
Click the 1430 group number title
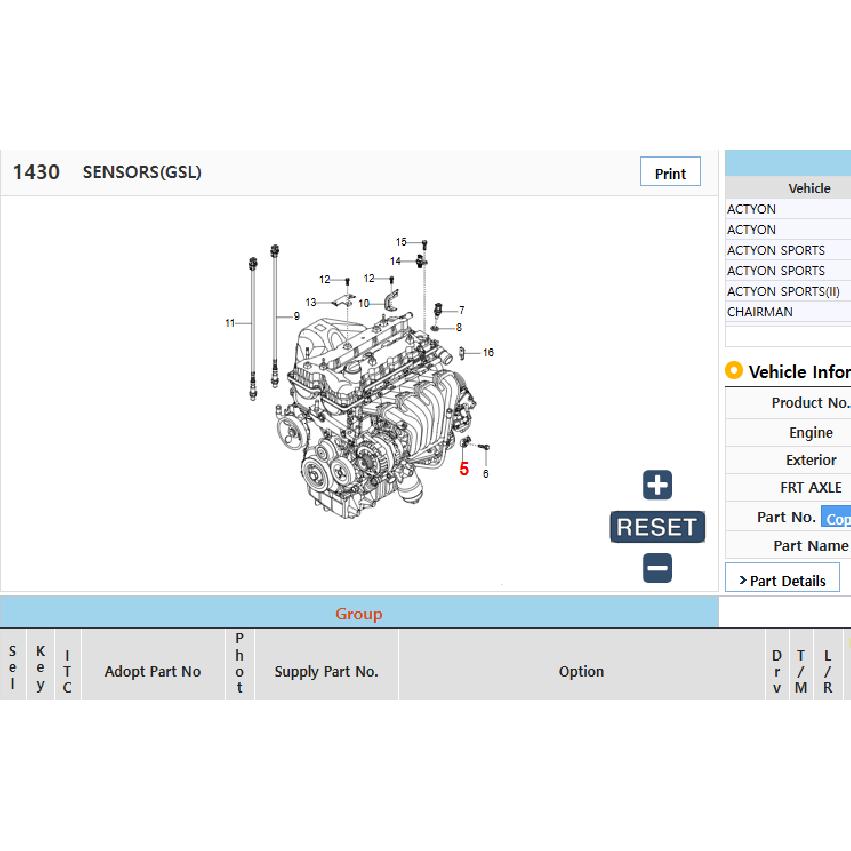point(36,172)
